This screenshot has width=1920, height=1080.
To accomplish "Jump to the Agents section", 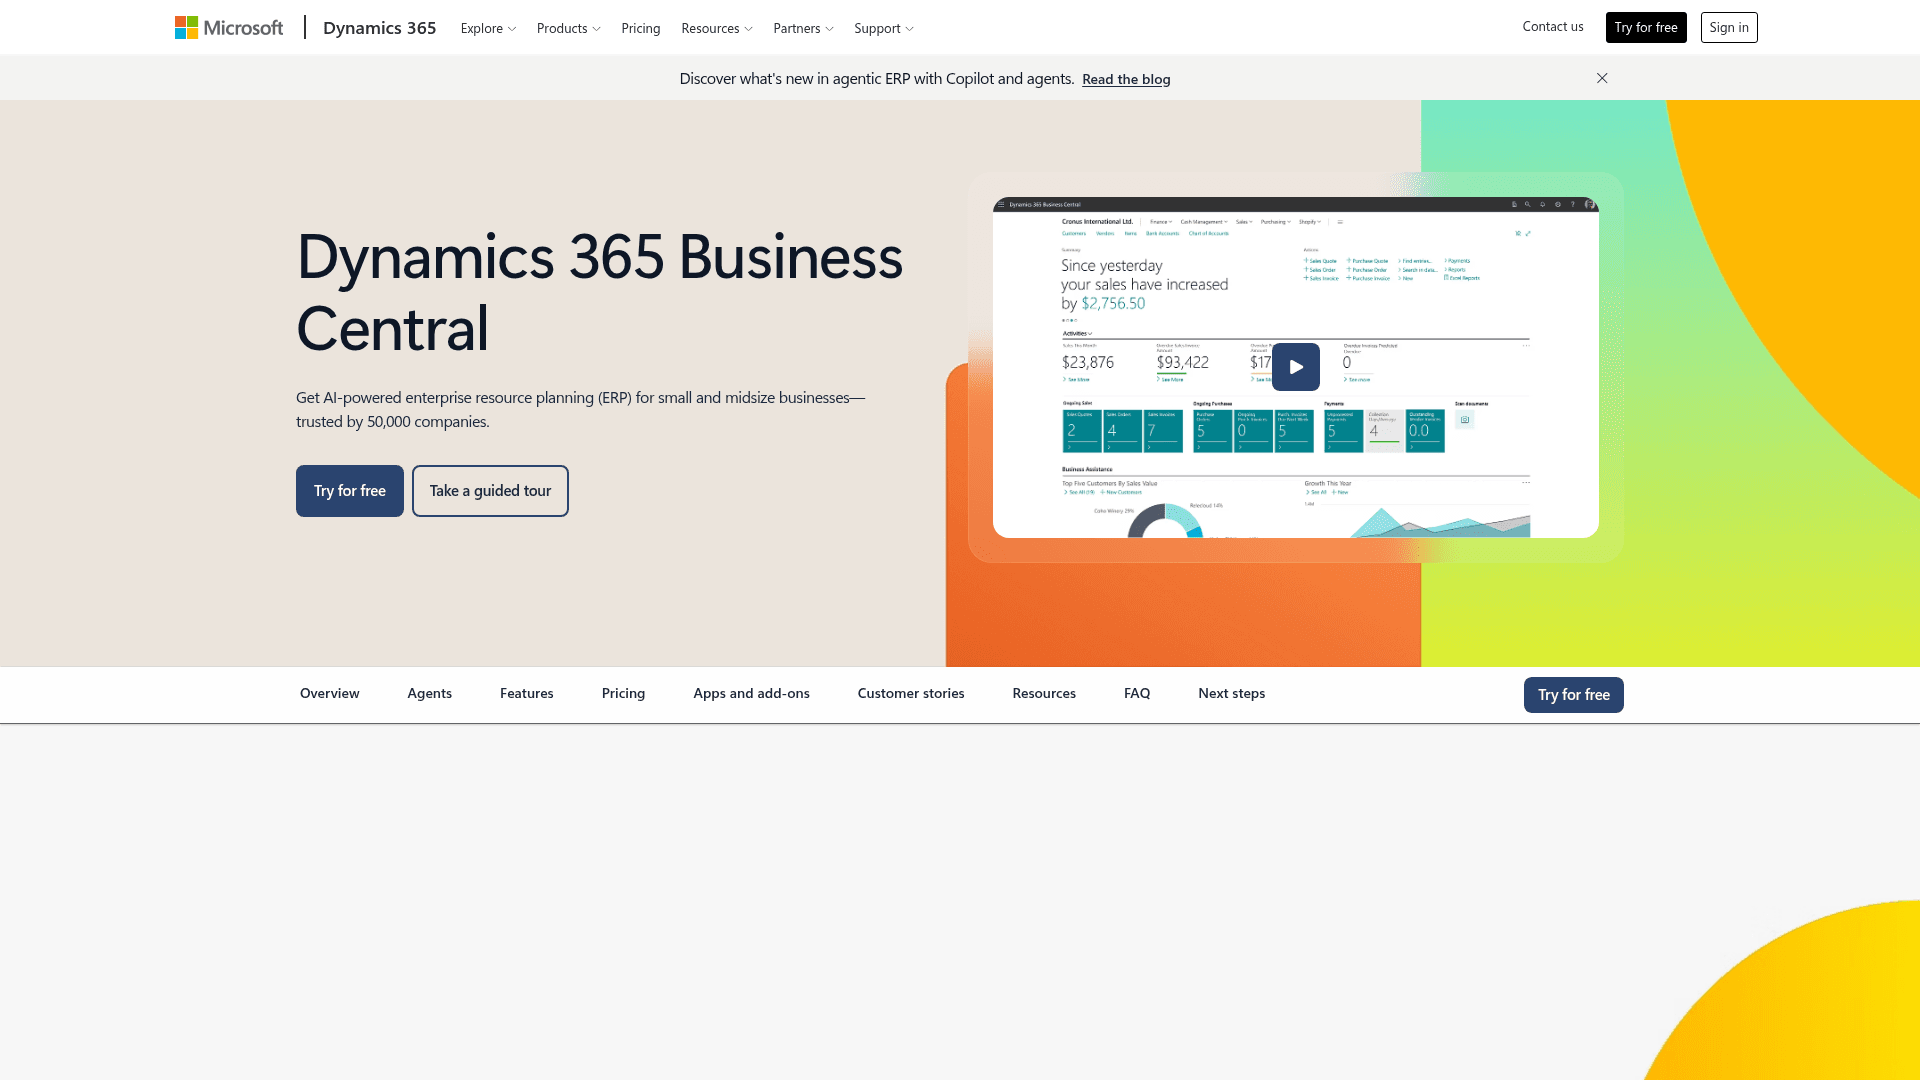I will 429,694.
